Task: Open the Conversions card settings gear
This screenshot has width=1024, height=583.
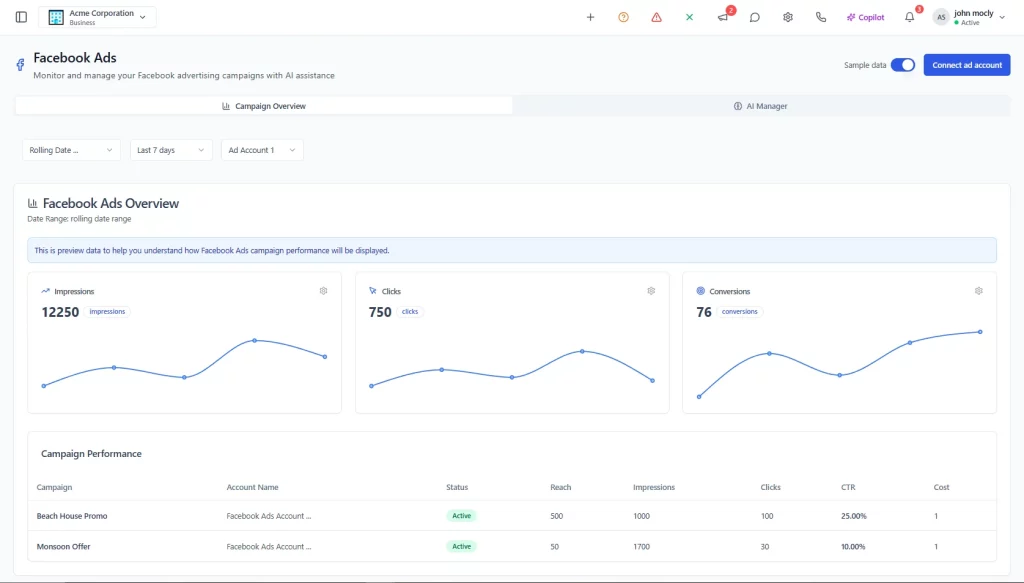Action: [978, 291]
